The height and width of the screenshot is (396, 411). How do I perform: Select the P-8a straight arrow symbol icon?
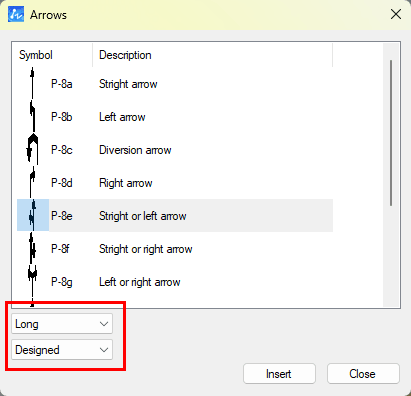[32, 84]
